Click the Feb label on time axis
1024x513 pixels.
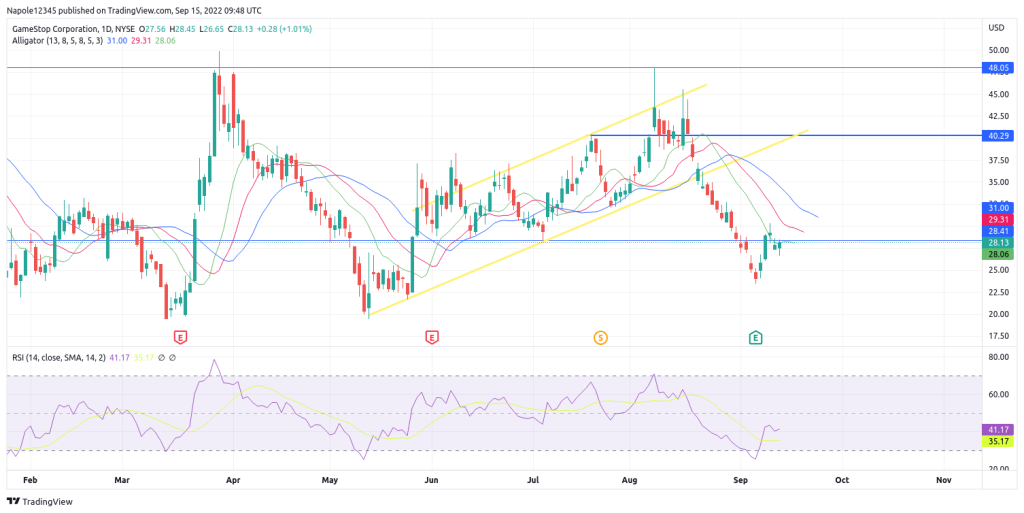[x=29, y=480]
